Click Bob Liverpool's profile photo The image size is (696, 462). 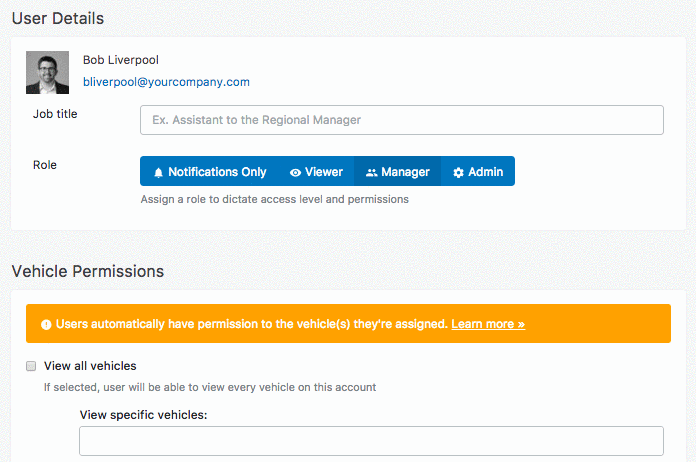tap(47, 72)
